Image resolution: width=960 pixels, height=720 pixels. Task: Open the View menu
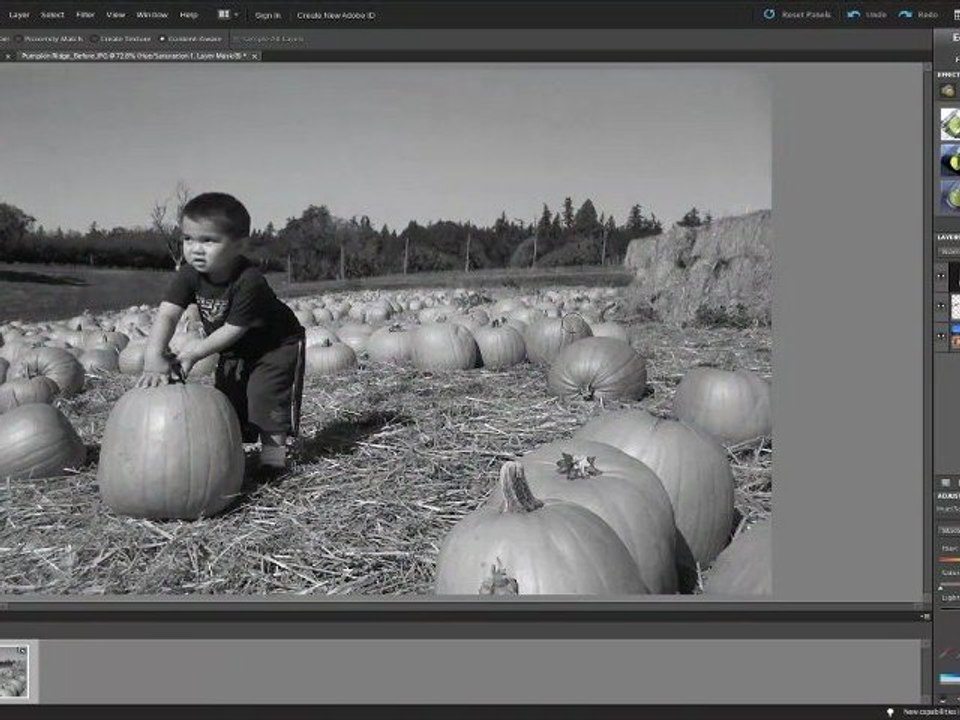116,15
